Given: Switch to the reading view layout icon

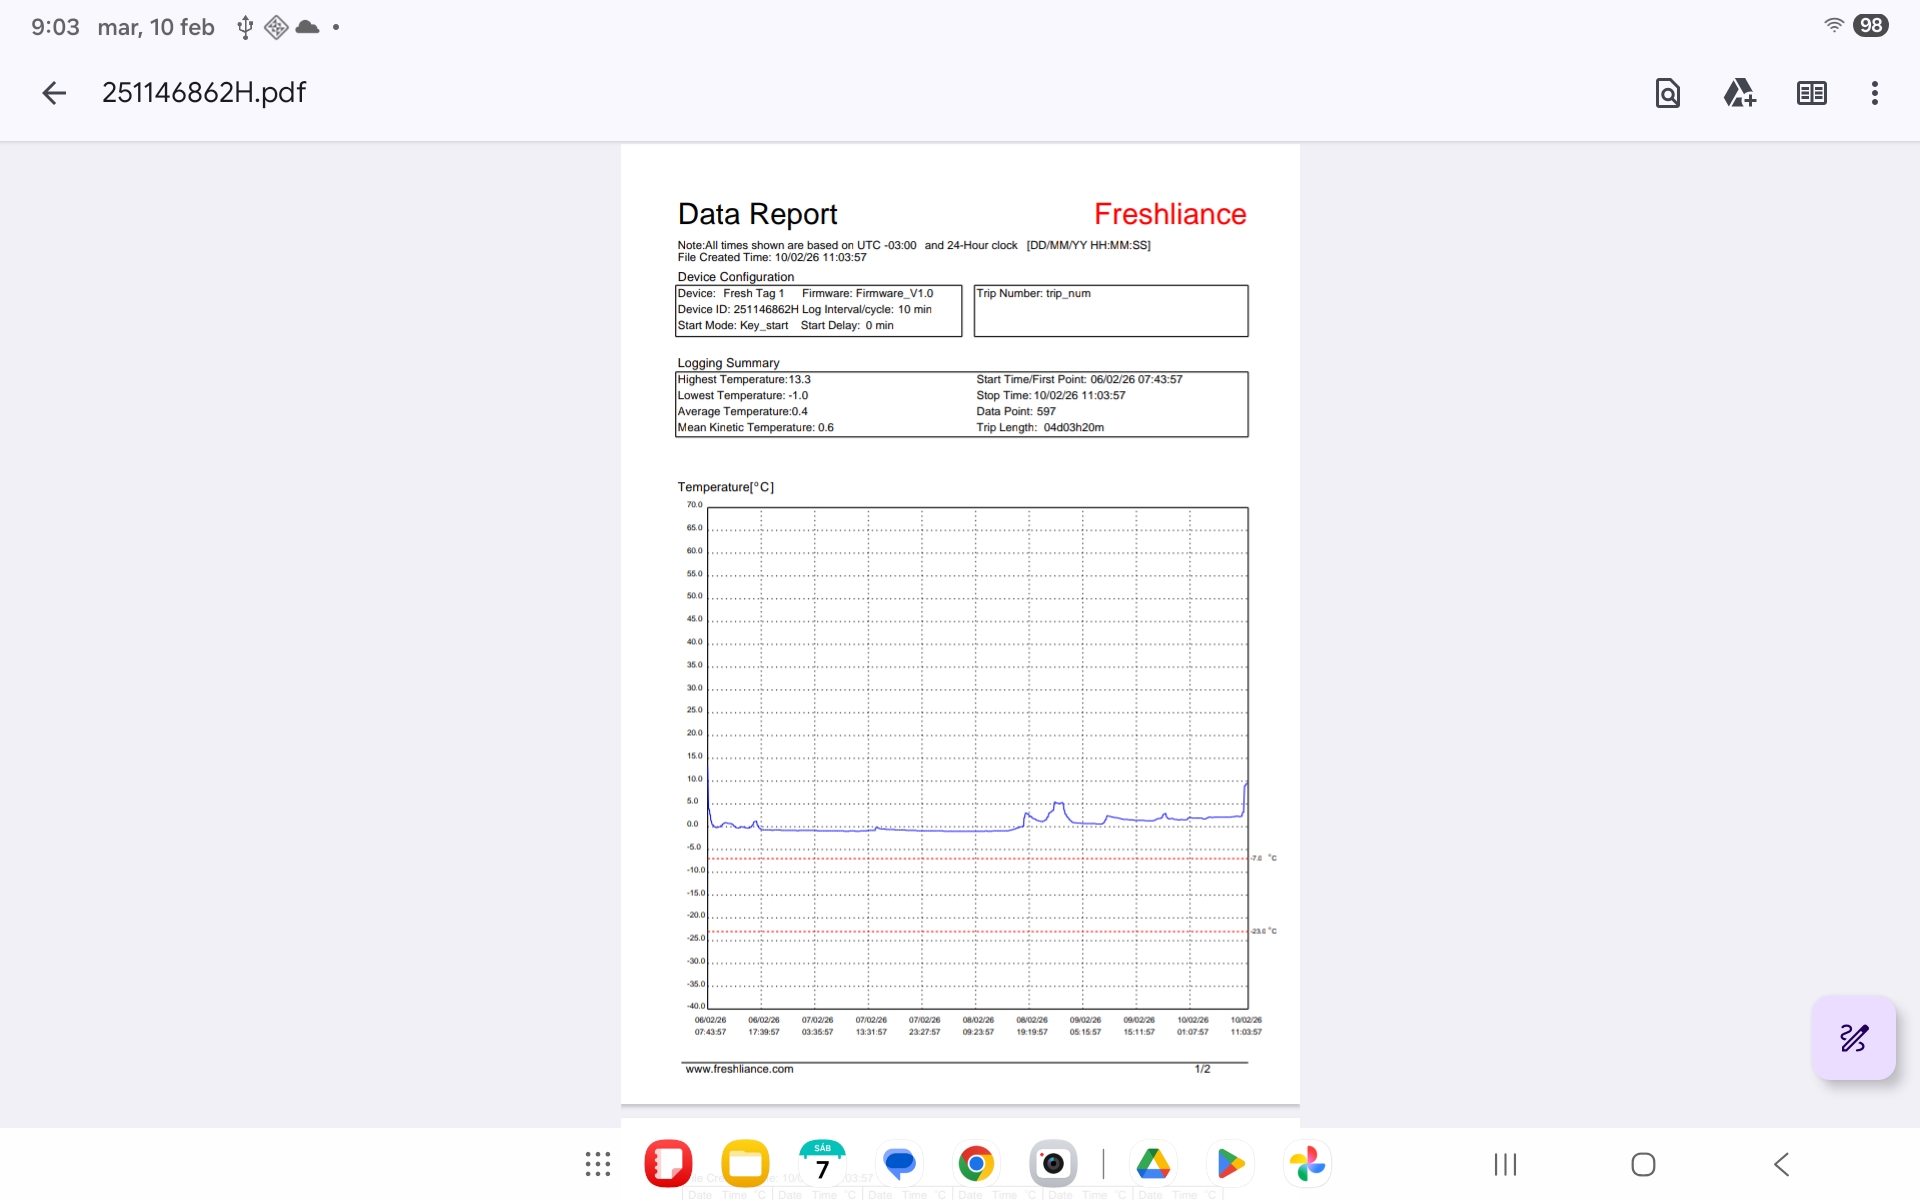Looking at the screenshot, I should [x=1811, y=93].
